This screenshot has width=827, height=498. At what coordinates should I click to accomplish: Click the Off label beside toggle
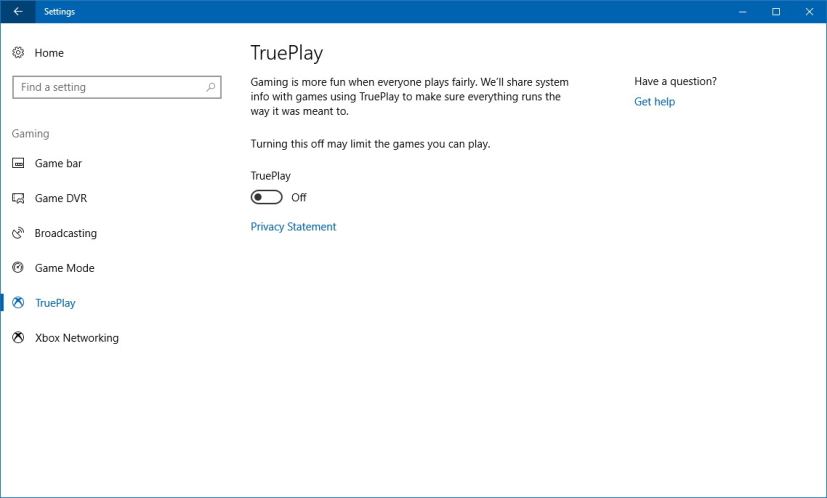click(299, 197)
